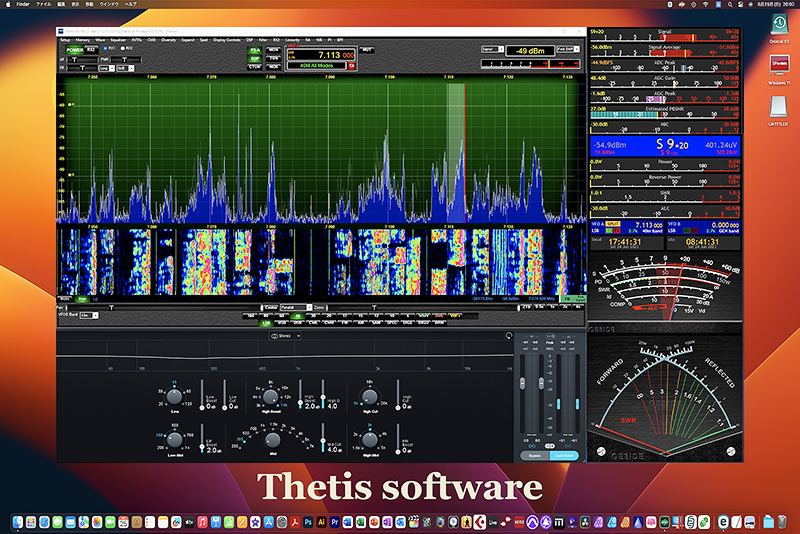Image resolution: width=800 pixels, height=534 pixels.
Task: Toggle the PS-A button
Action: pos(255,50)
